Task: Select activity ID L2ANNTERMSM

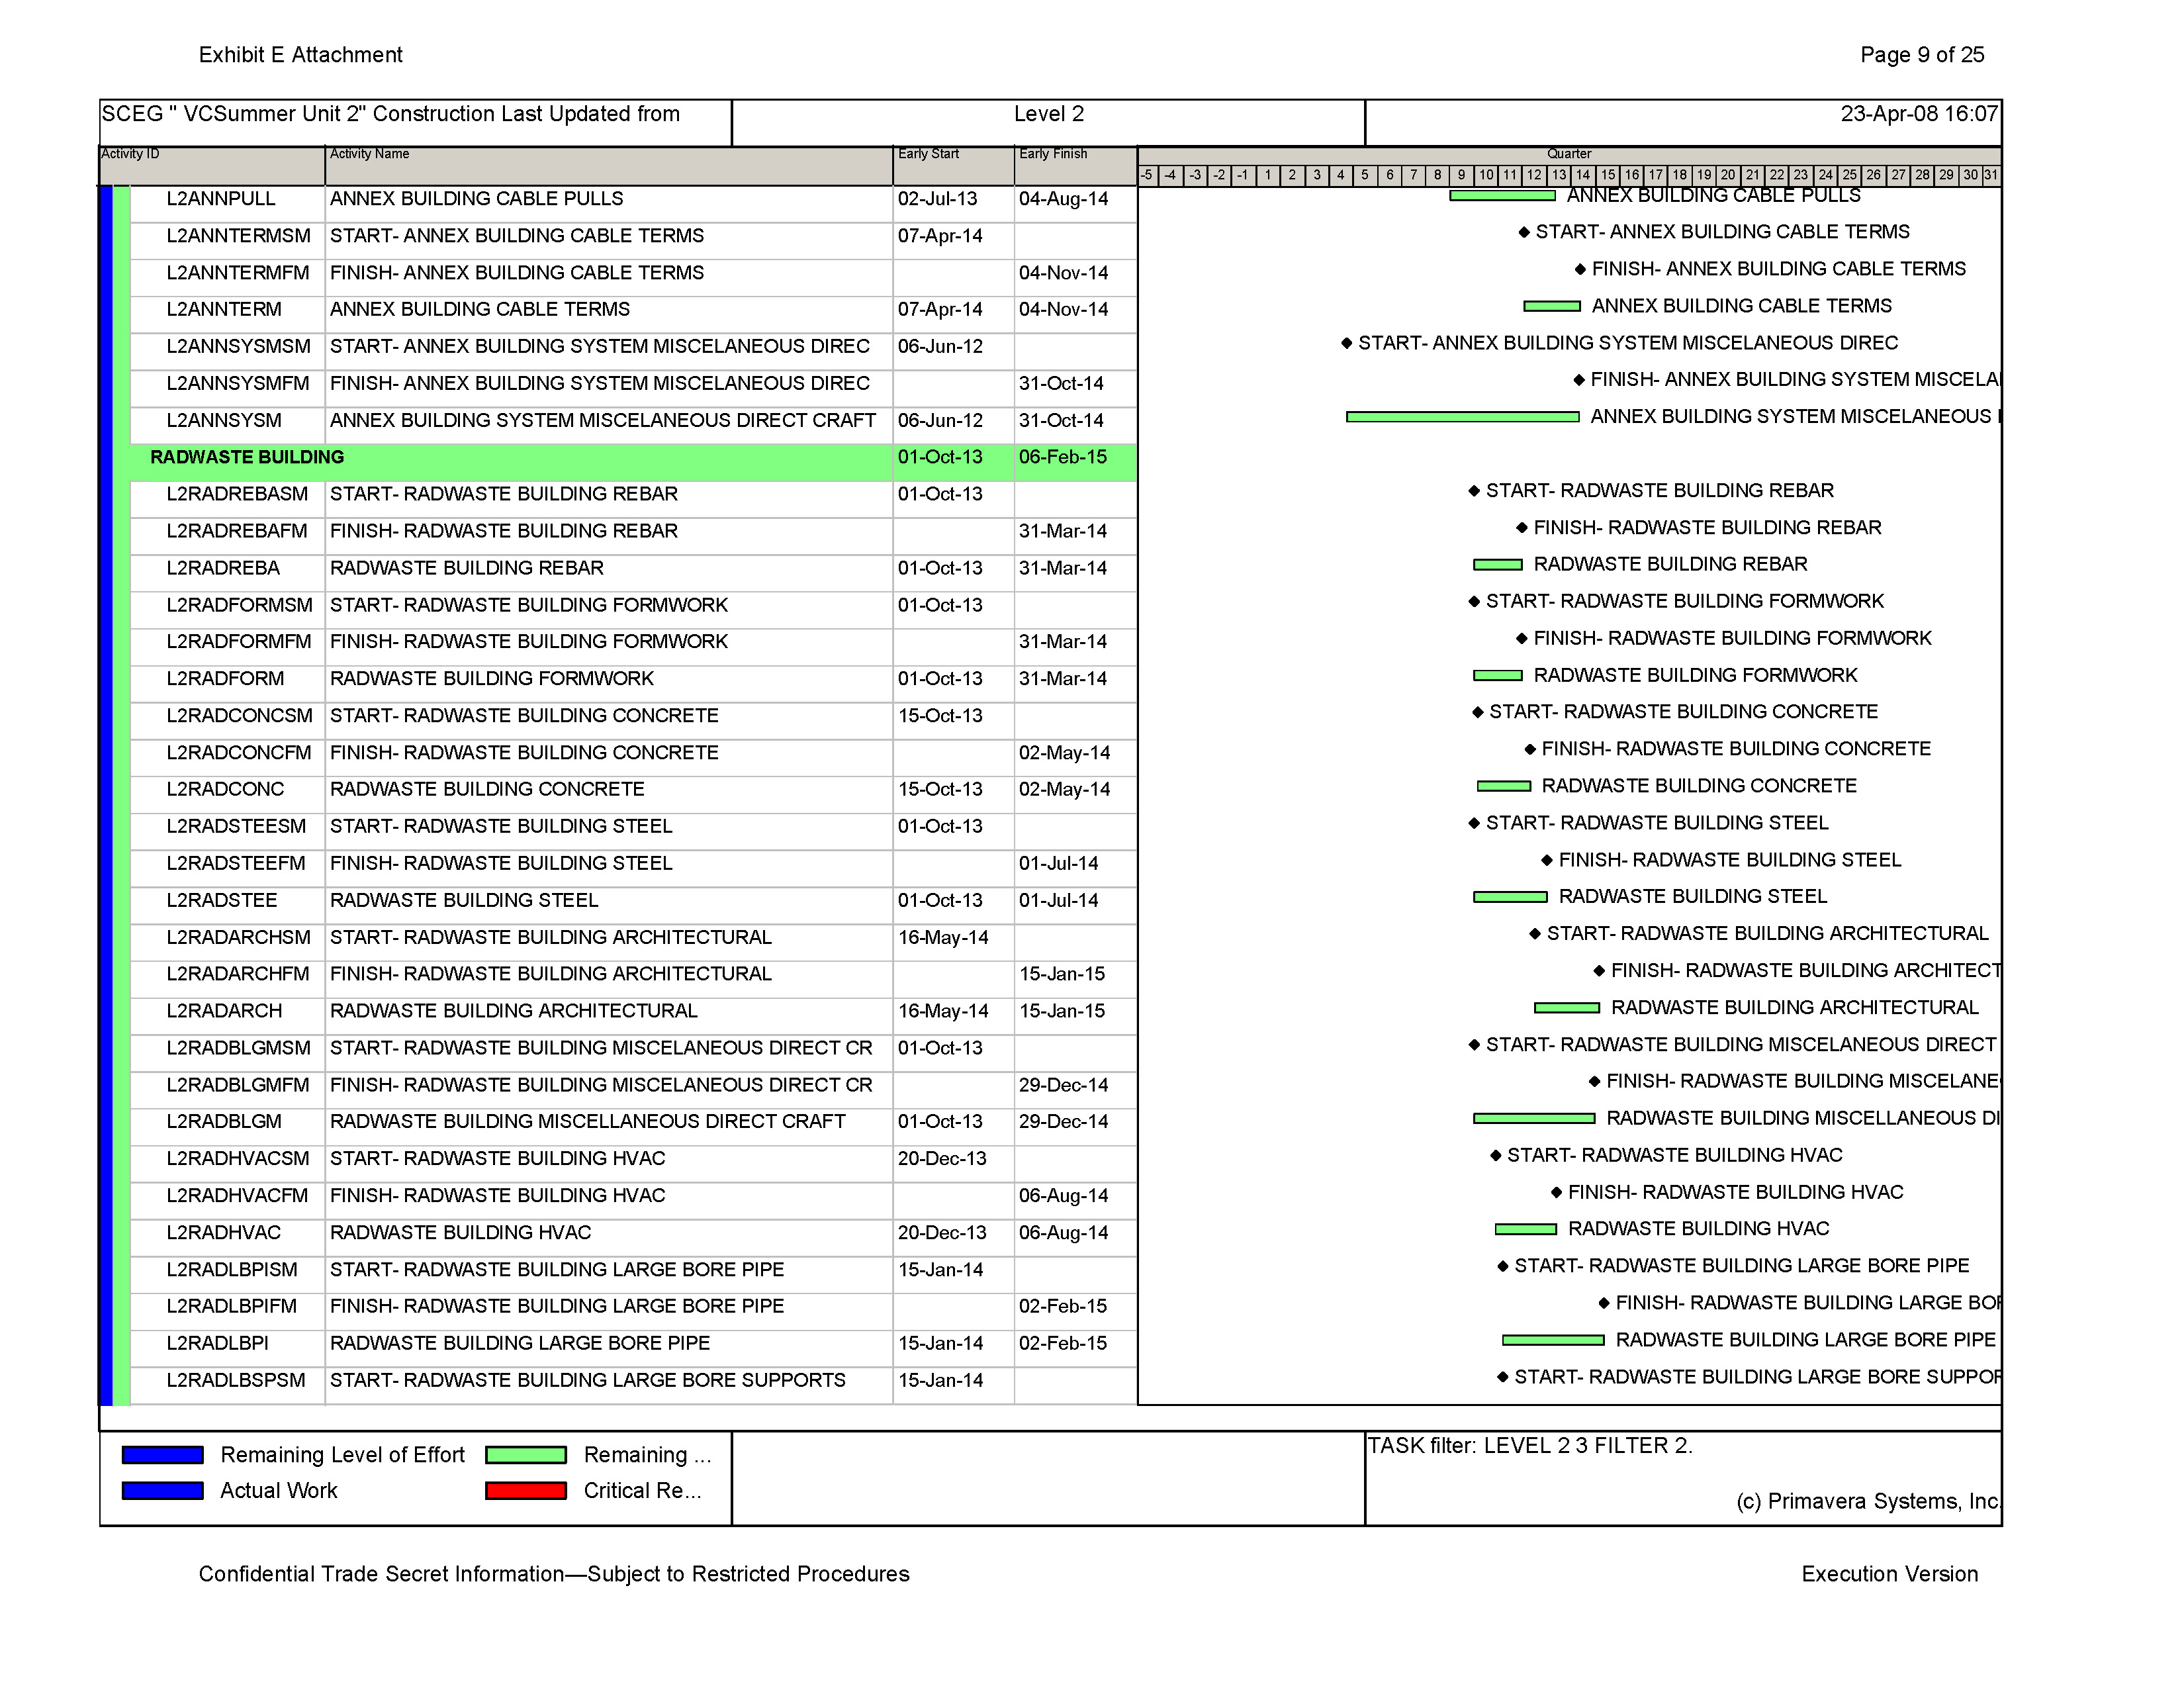Action: point(238,236)
